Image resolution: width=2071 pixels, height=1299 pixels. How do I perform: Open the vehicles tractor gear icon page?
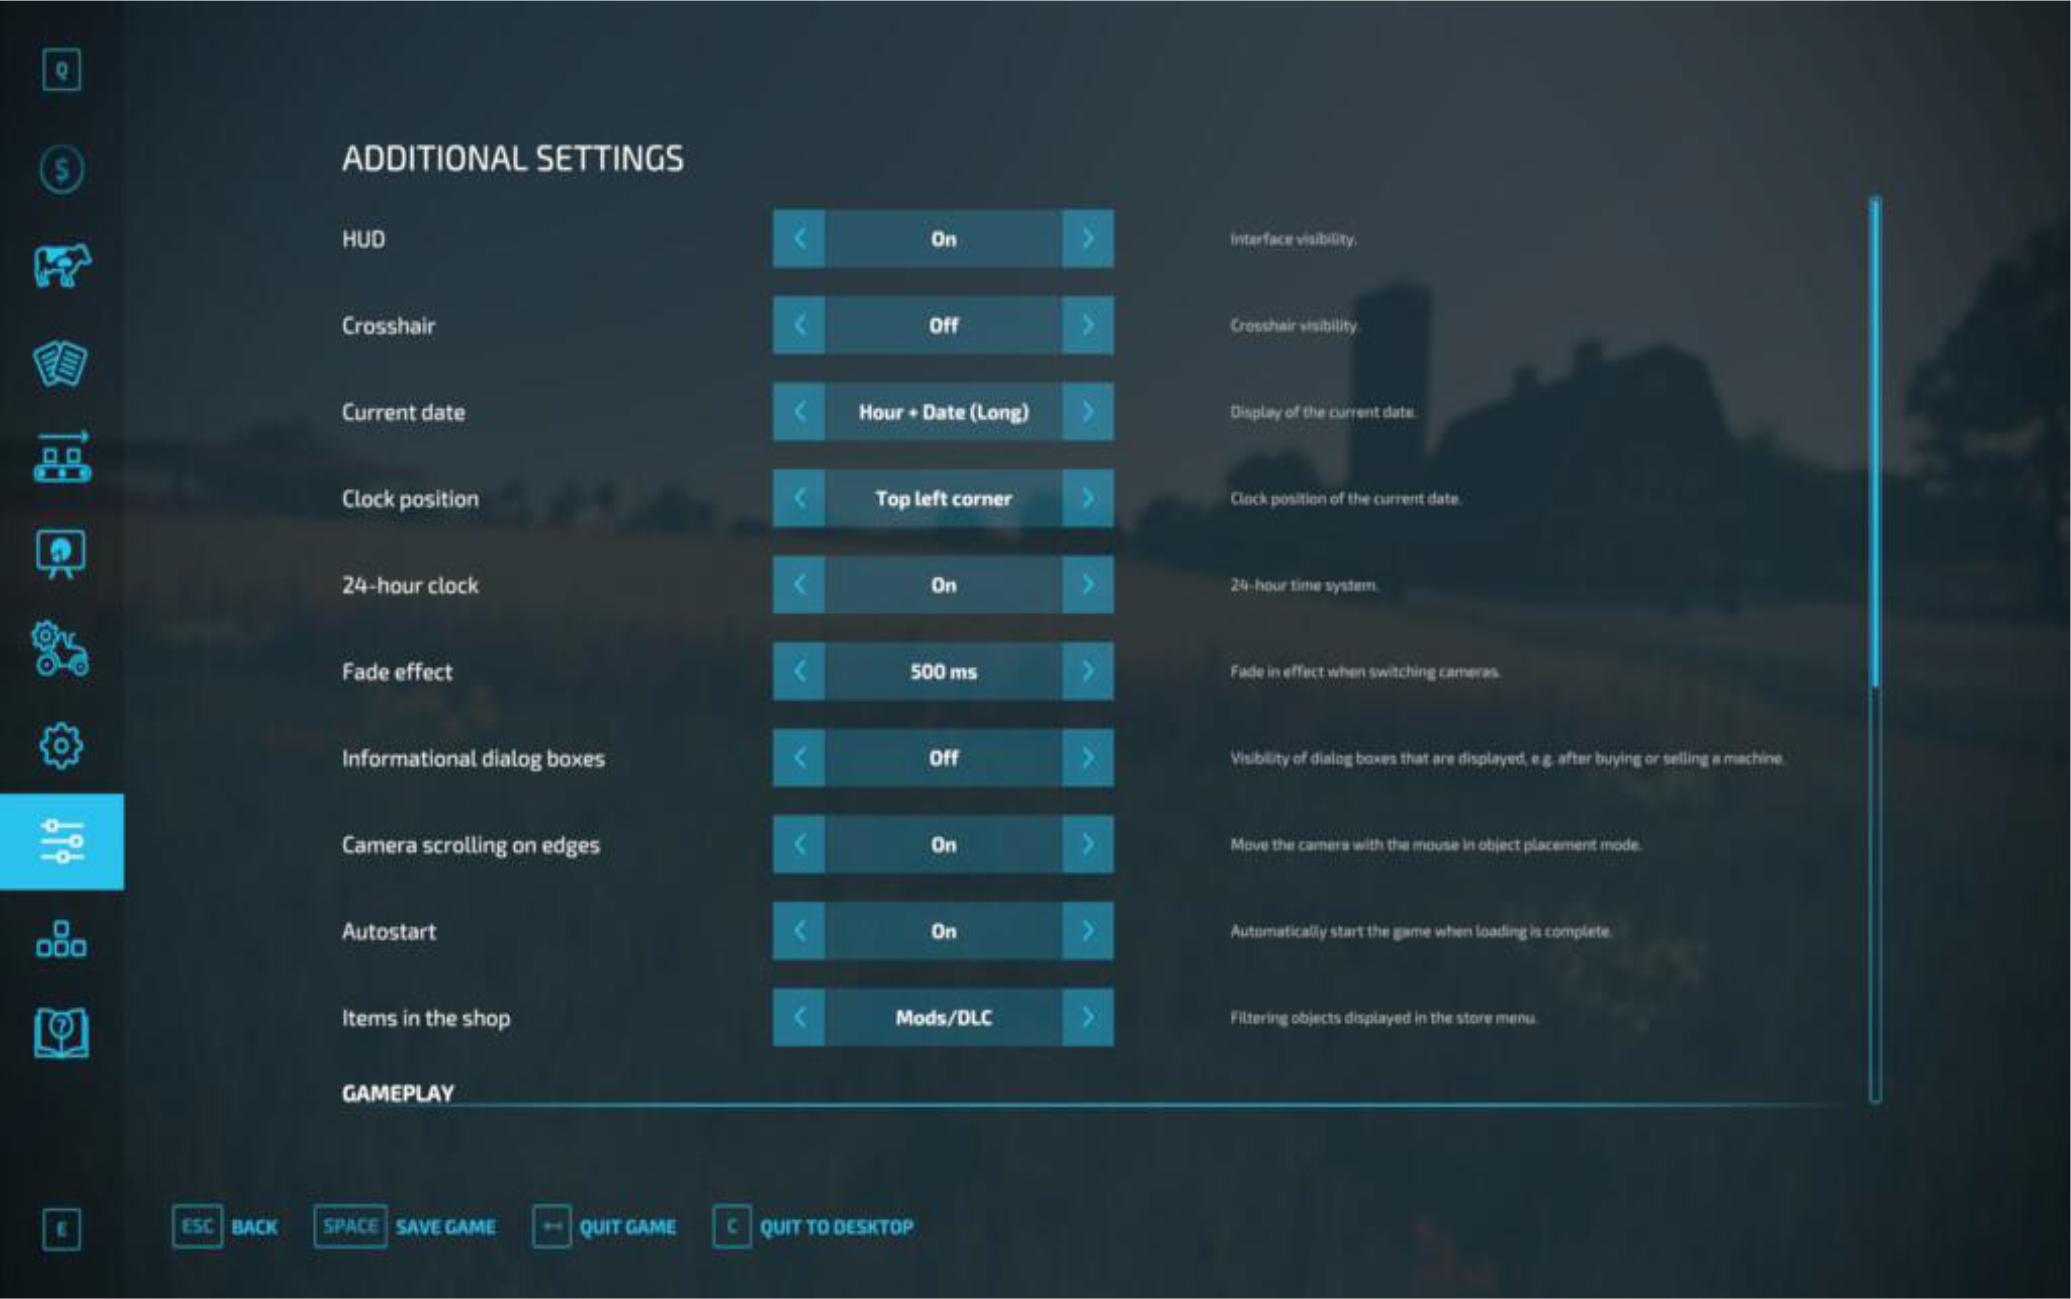pos(61,649)
